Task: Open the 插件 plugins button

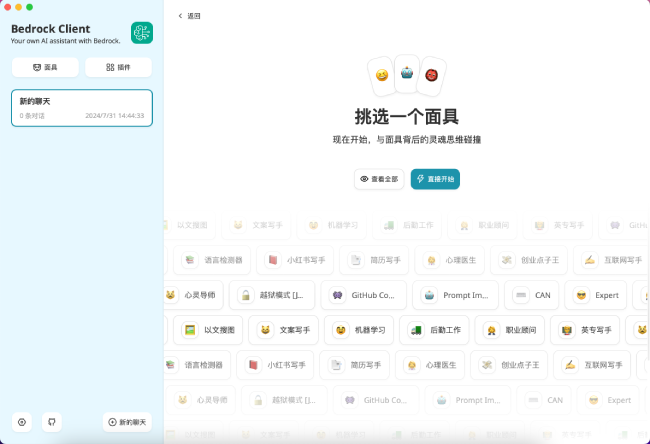Action: coord(118,67)
